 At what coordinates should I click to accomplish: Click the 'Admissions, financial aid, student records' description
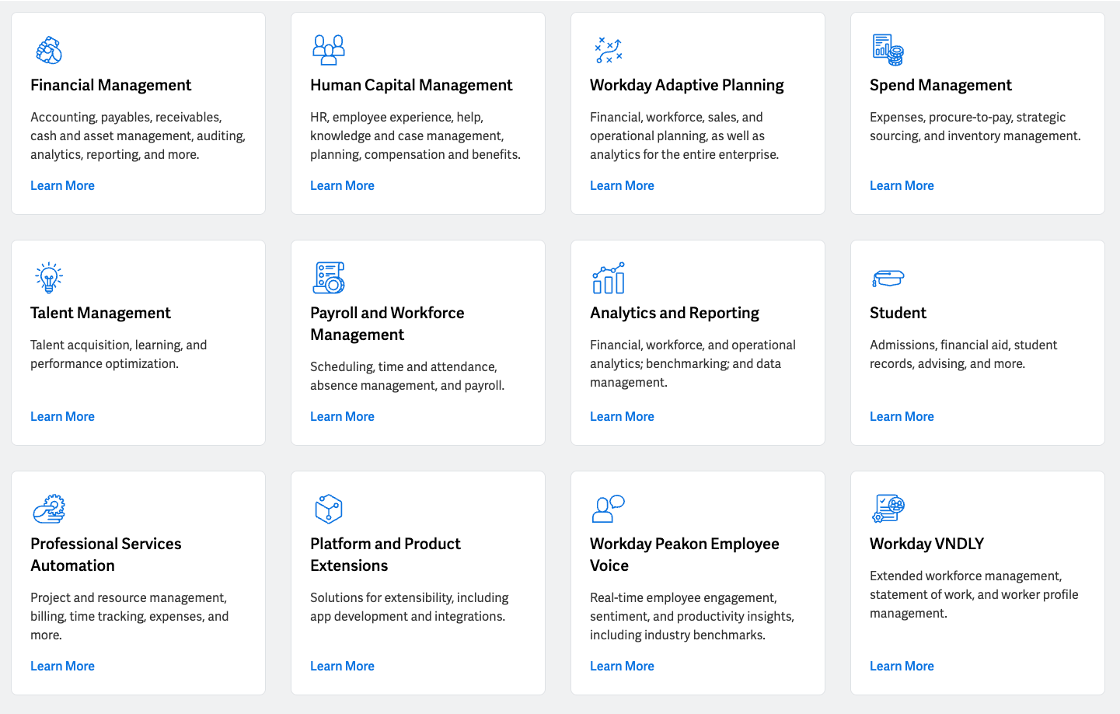[963, 354]
